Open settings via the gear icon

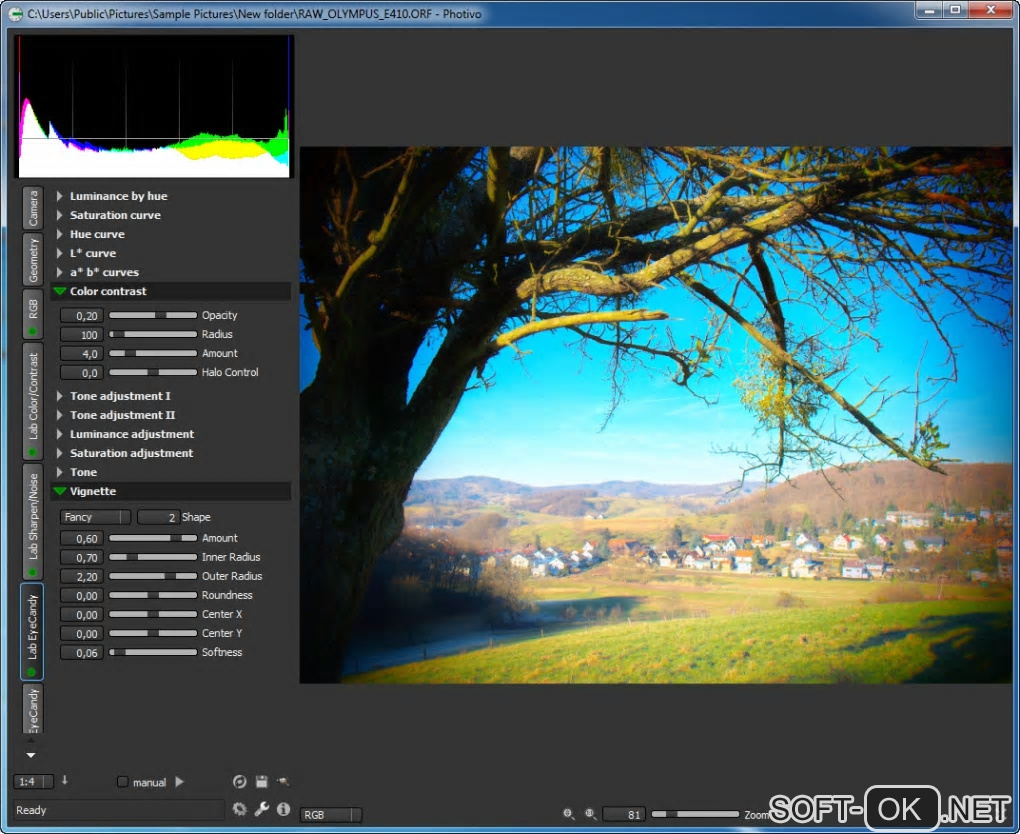tap(239, 809)
